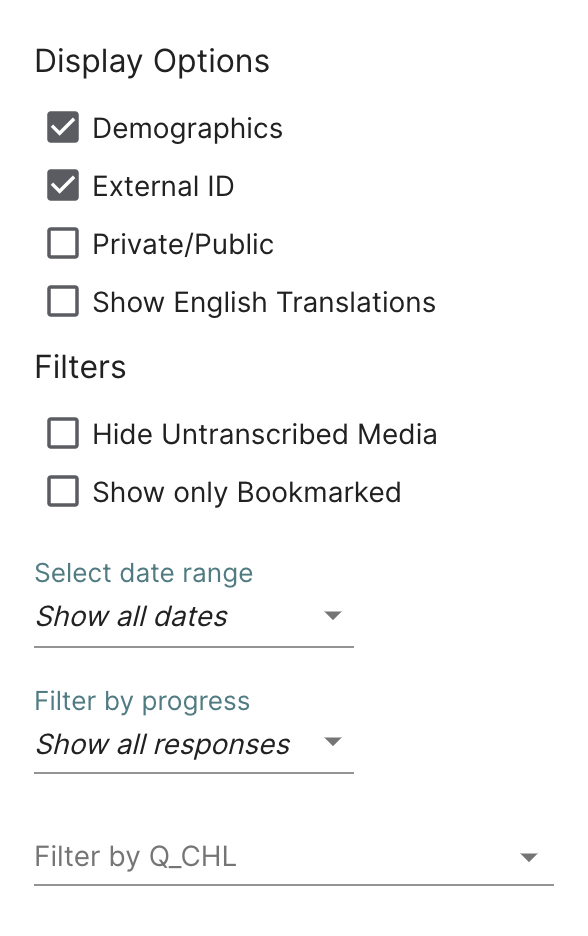Click the date range dropdown arrow
Screen dimensions: 588x936
coord(333,615)
